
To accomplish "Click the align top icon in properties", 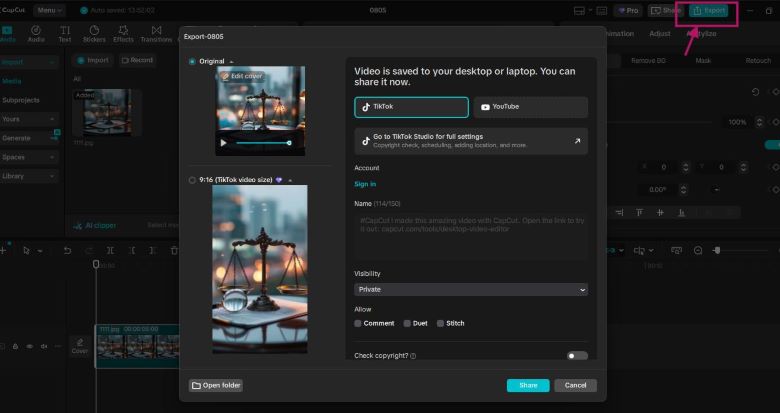I will tap(639, 213).
